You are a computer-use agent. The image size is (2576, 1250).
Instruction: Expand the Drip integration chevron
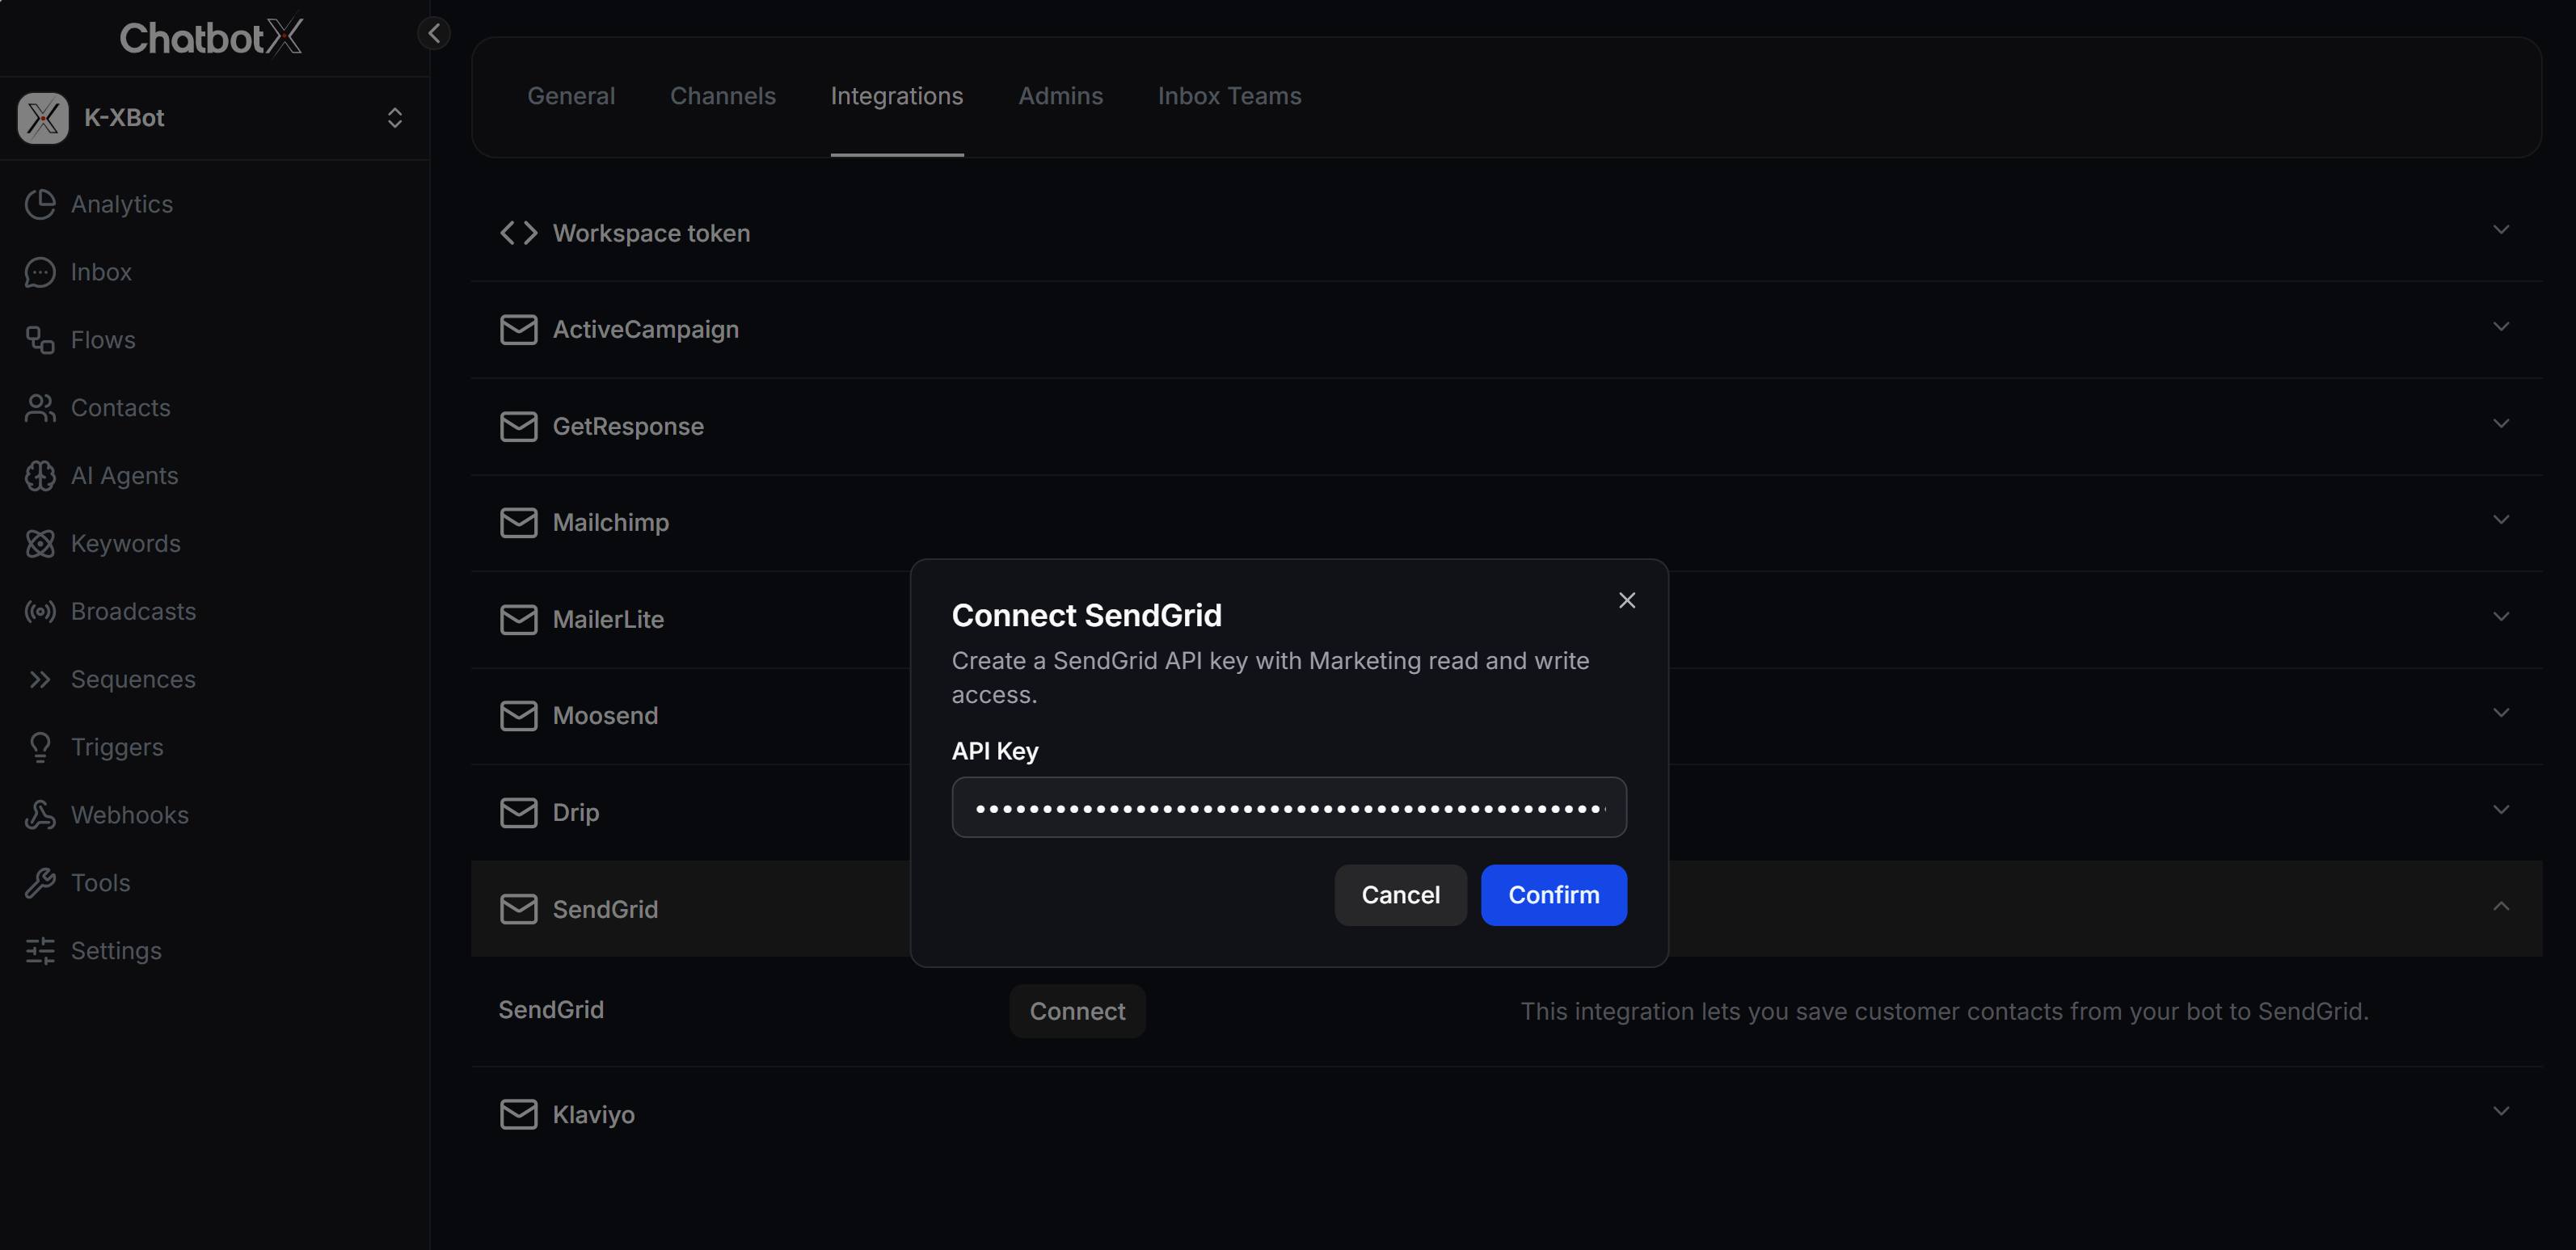pos(2500,810)
